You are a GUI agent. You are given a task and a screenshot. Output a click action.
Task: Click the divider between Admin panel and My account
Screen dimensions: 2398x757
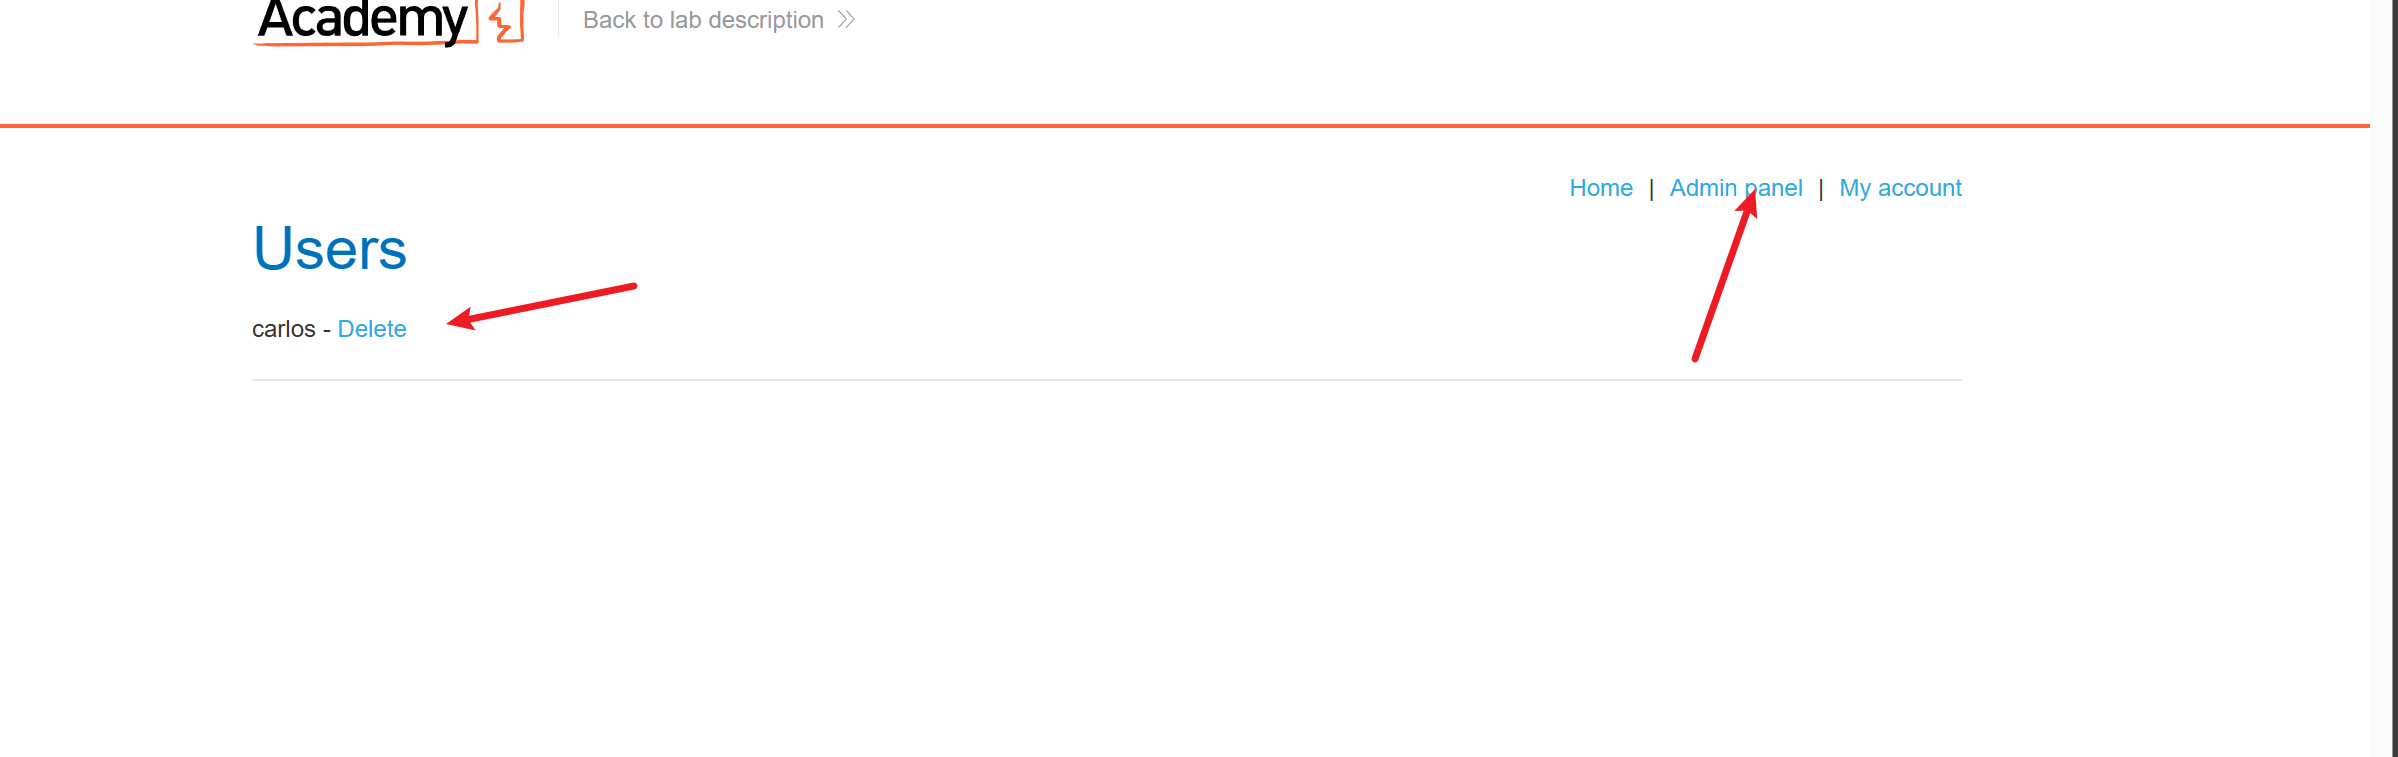[x=1822, y=188]
